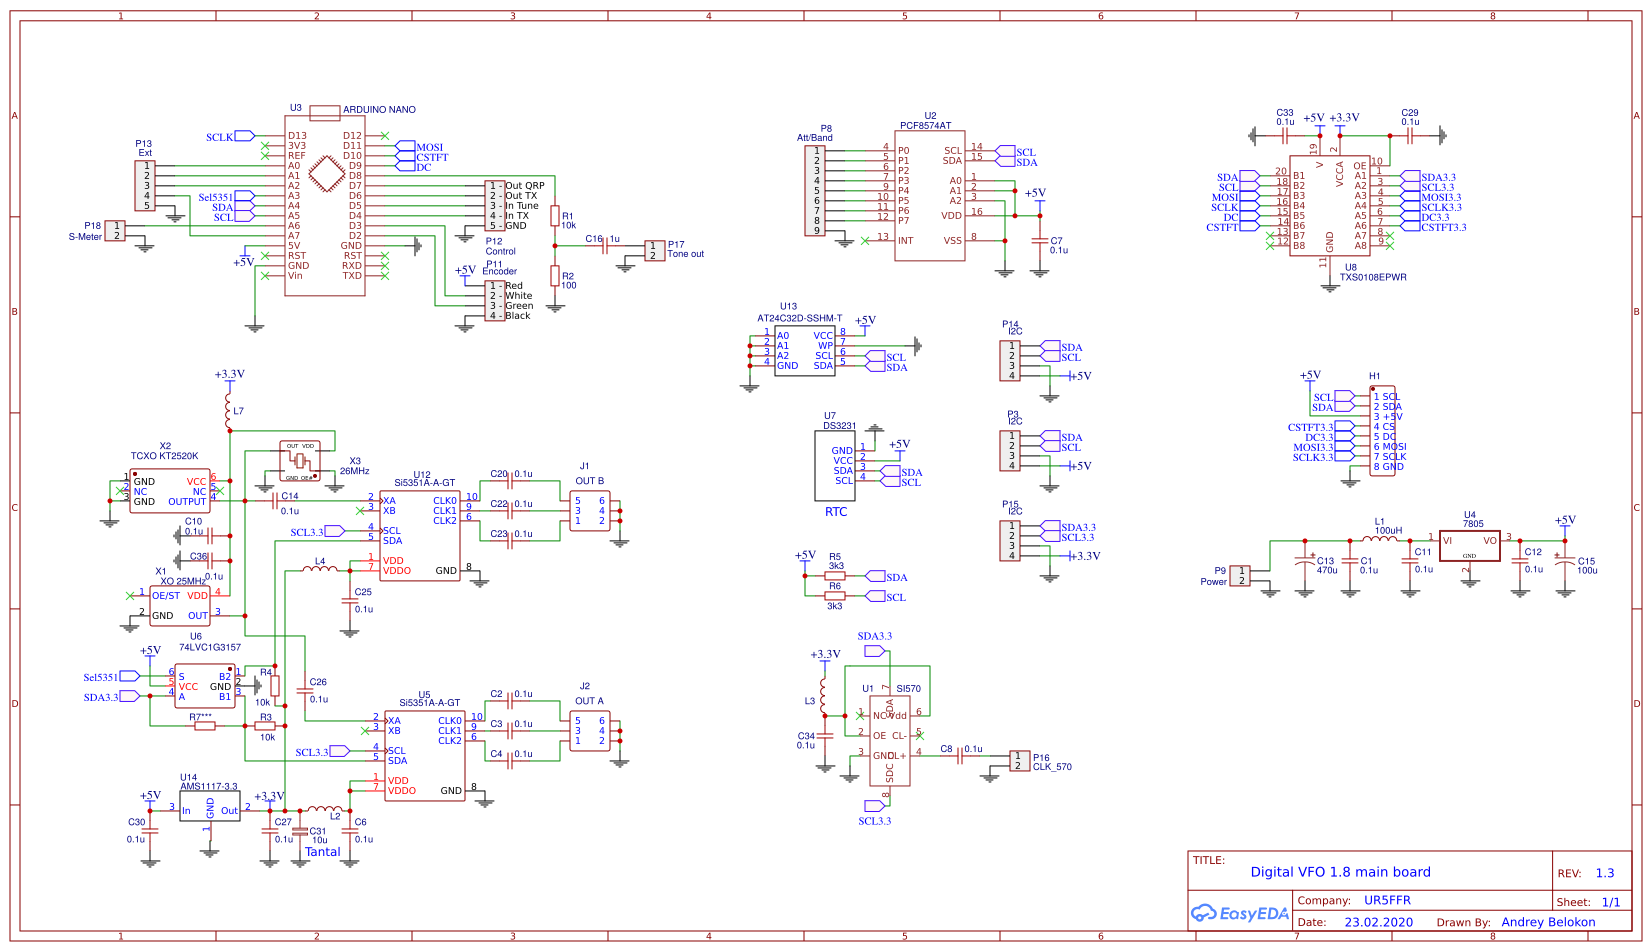Select the Si570 oscillator U1 symbol
1652x951 pixels.
point(889,740)
